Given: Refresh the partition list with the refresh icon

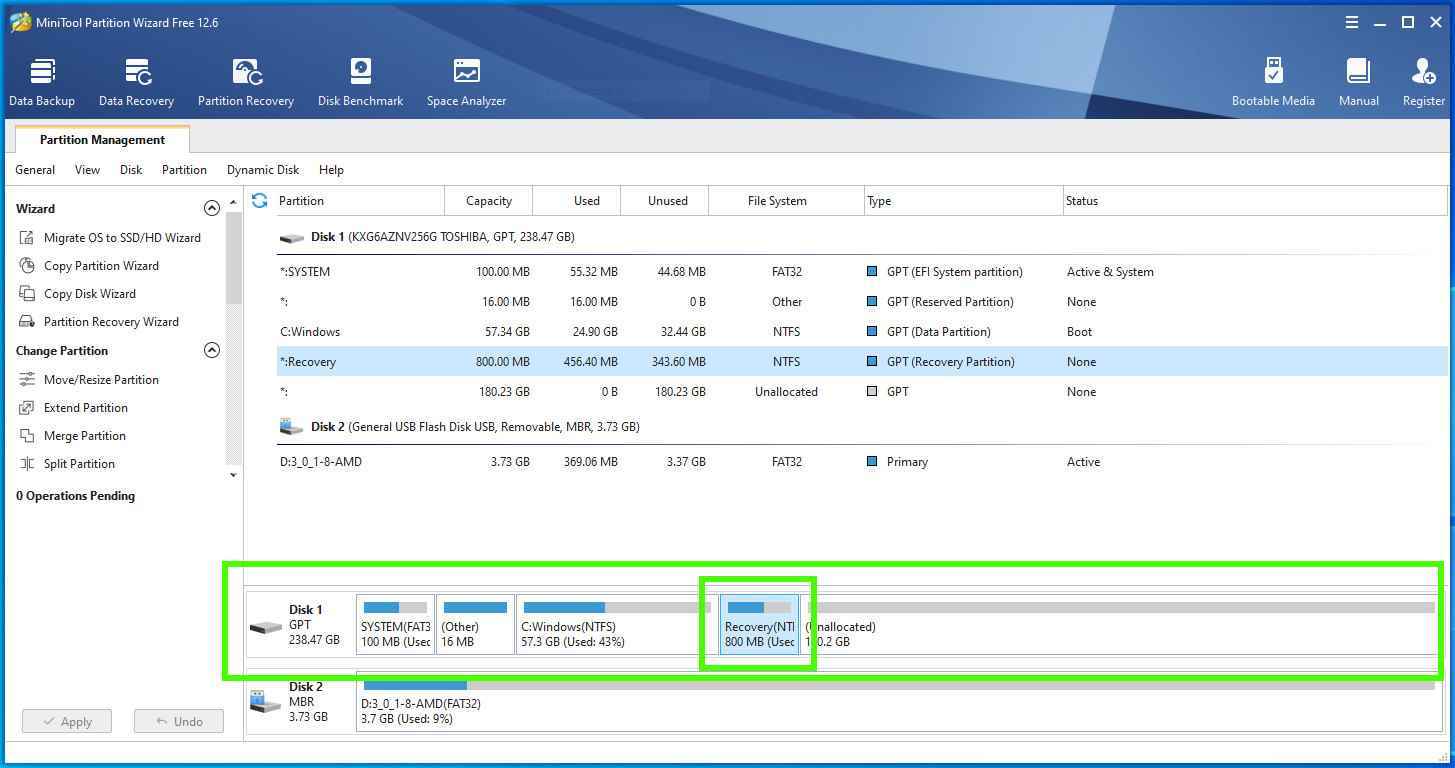Looking at the screenshot, I should click(x=260, y=200).
